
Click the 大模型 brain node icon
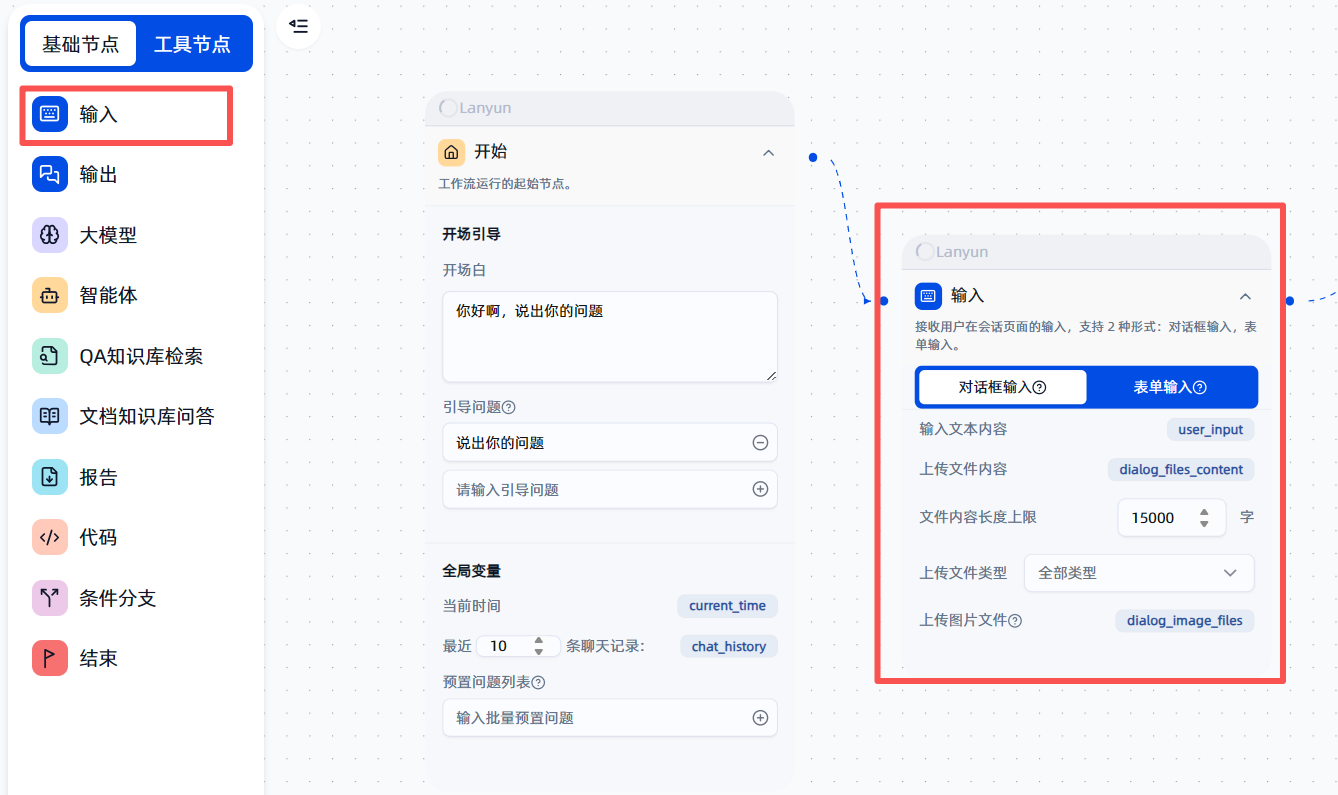pyautogui.click(x=50, y=235)
